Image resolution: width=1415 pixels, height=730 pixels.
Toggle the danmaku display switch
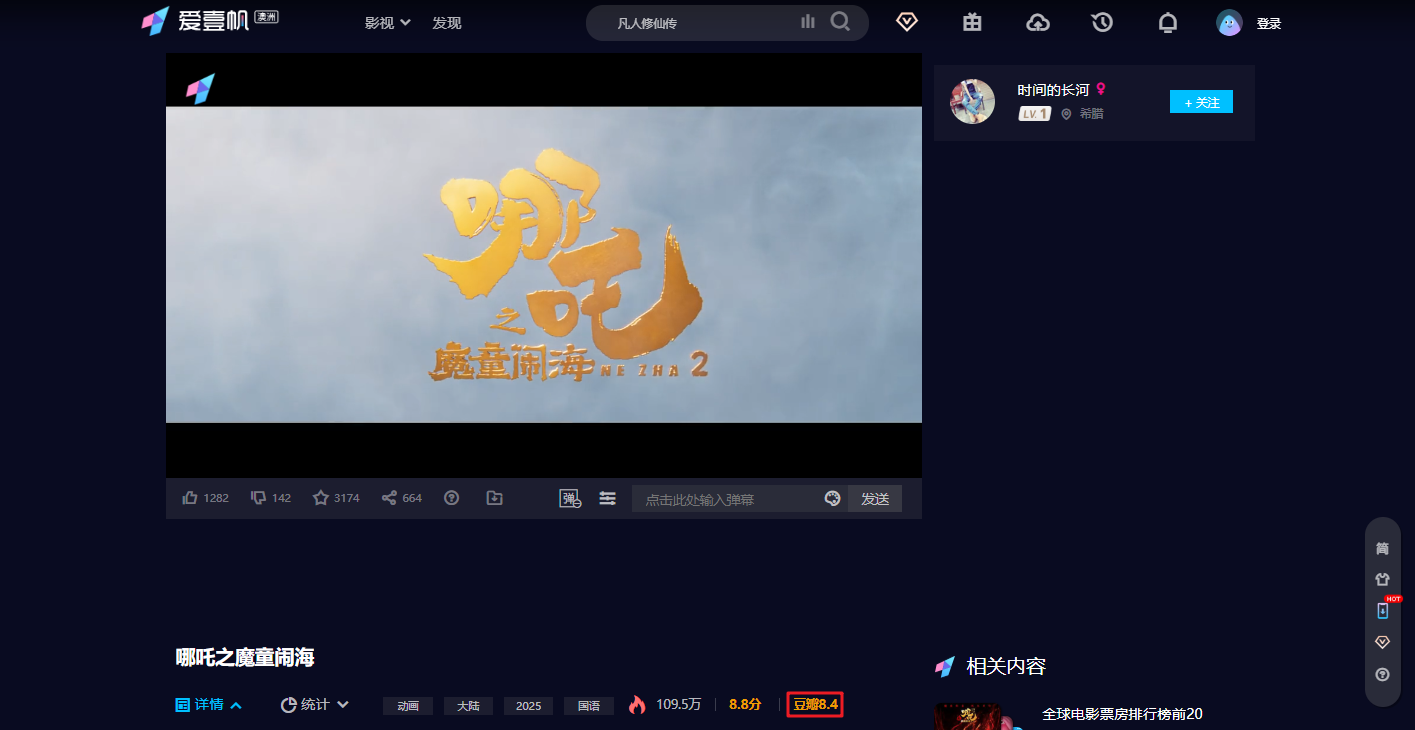(570, 498)
